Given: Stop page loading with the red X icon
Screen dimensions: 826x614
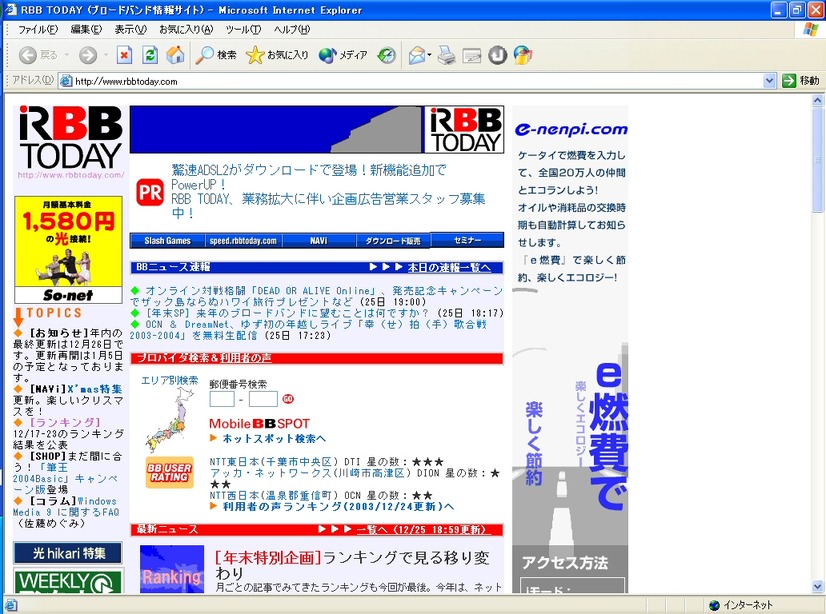Looking at the screenshot, I should (124, 55).
